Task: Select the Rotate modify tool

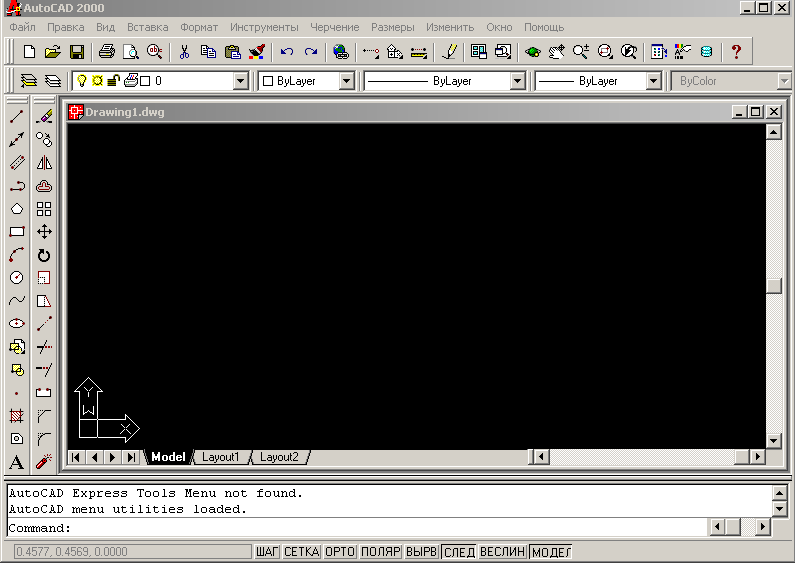Action: point(44,255)
